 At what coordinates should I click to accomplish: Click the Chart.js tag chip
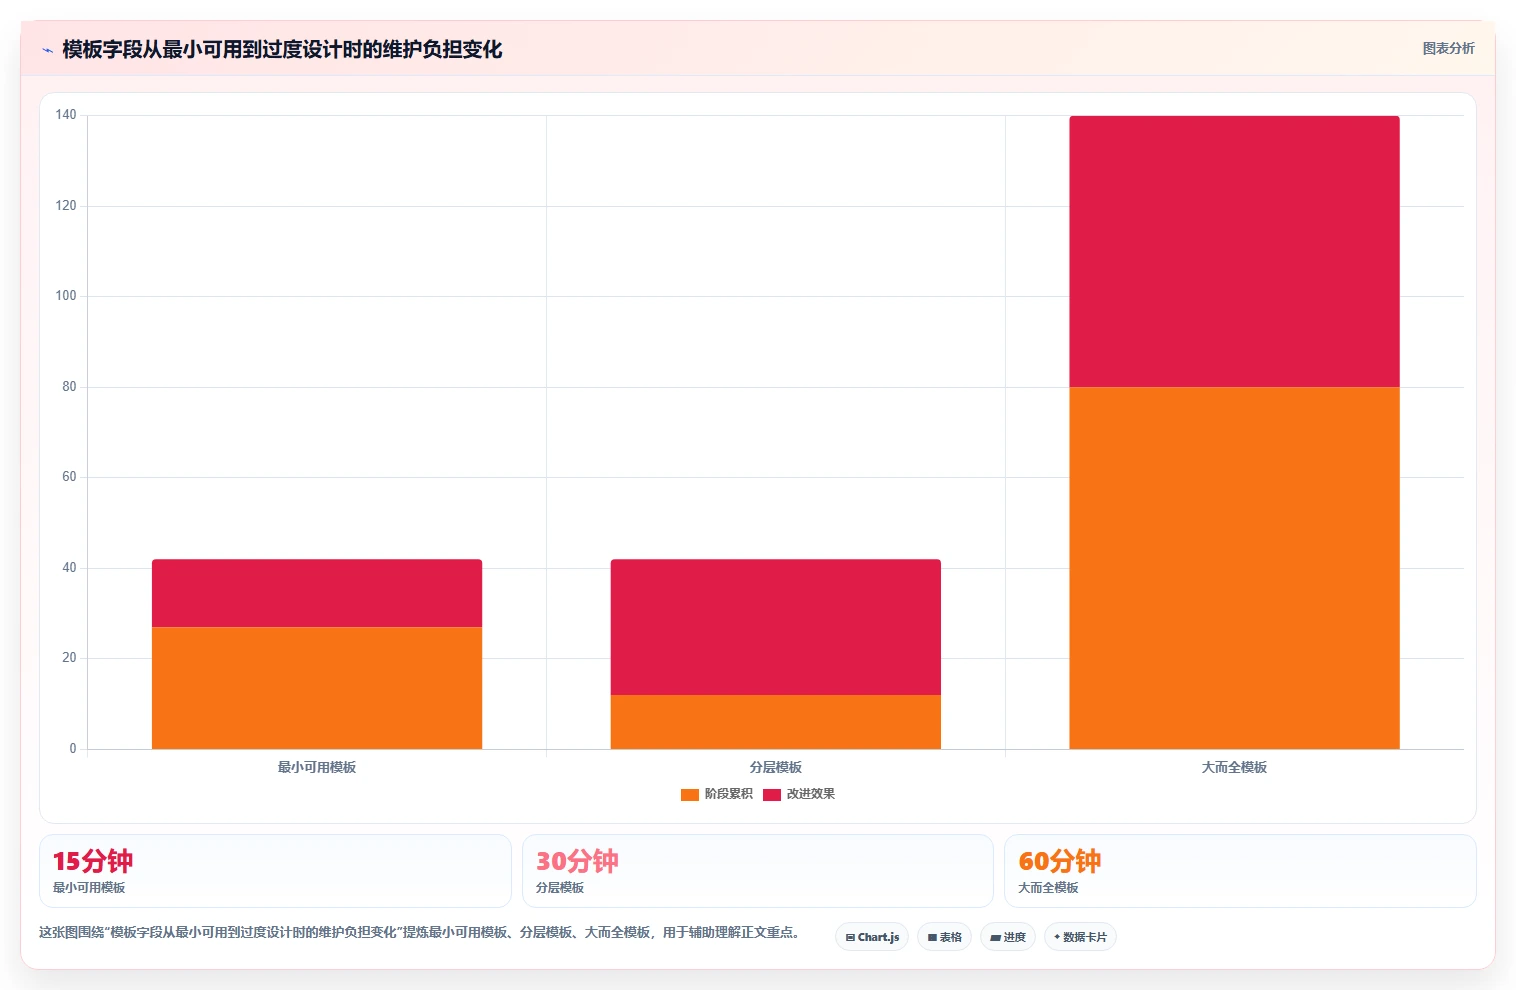pos(872,937)
